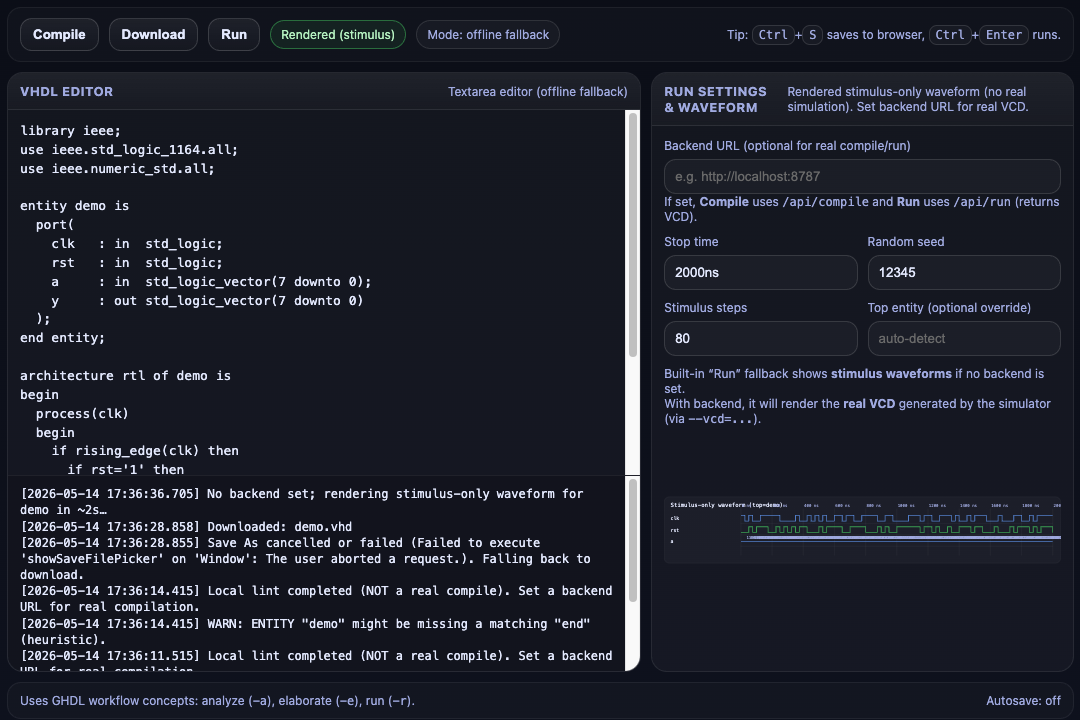Image resolution: width=1080 pixels, height=720 pixels.
Task: Click the VHDL editor vertical scrollbar
Action: tap(632, 234)
